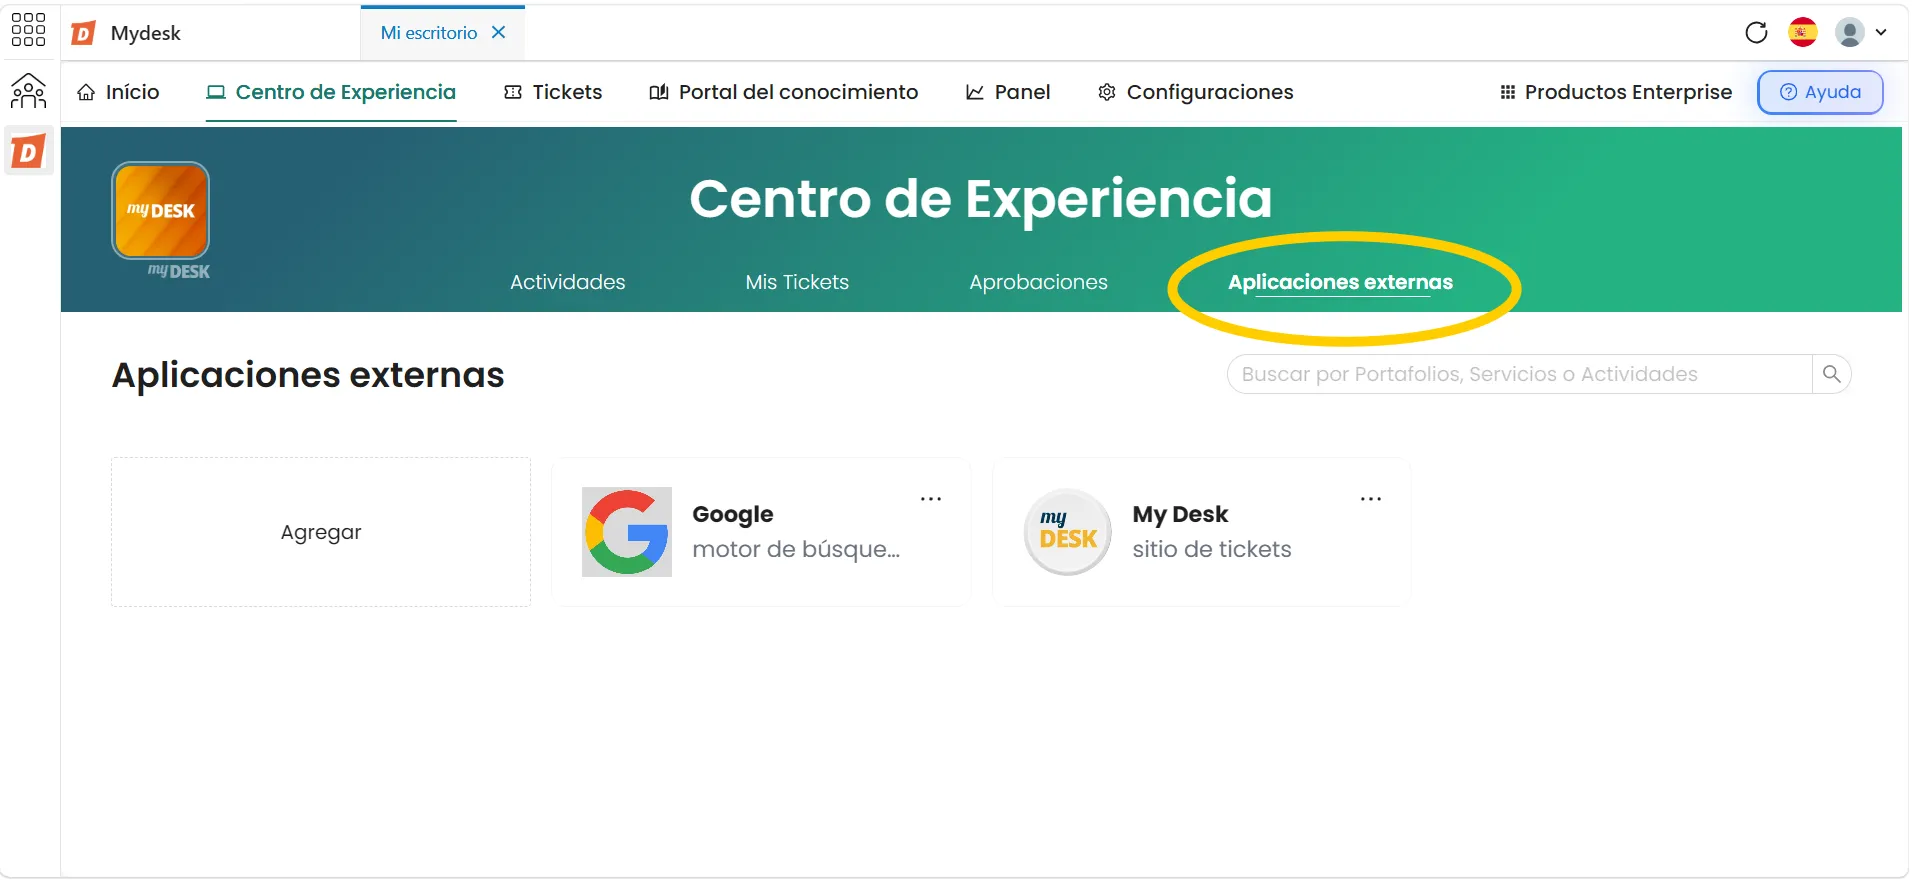This screenshot has width=1912, height=880.
Task: Open the three-dot menu on My Desk card
Action: [x=1371, y=499]
